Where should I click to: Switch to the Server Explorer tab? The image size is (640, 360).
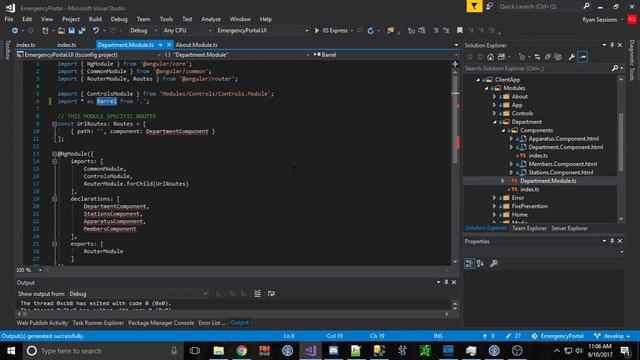pos(569,229)
